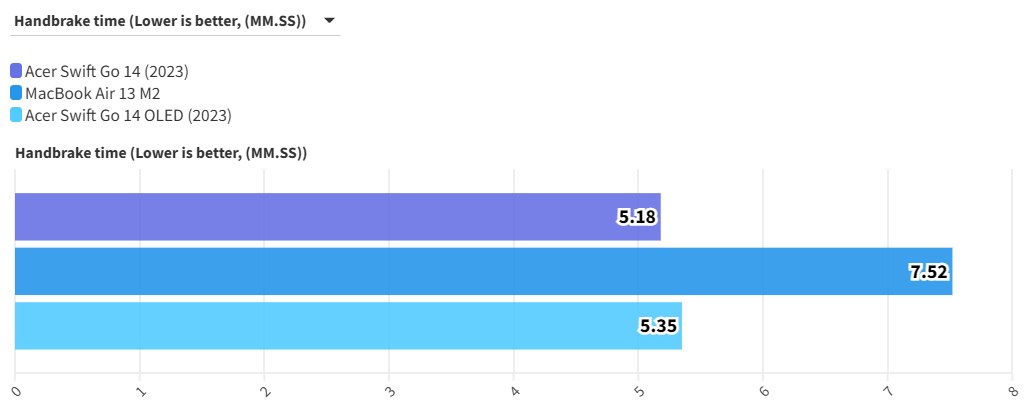Click the bold chart title above bars
This screenshot has height=413, width=1032.
[x=160, y=153]
